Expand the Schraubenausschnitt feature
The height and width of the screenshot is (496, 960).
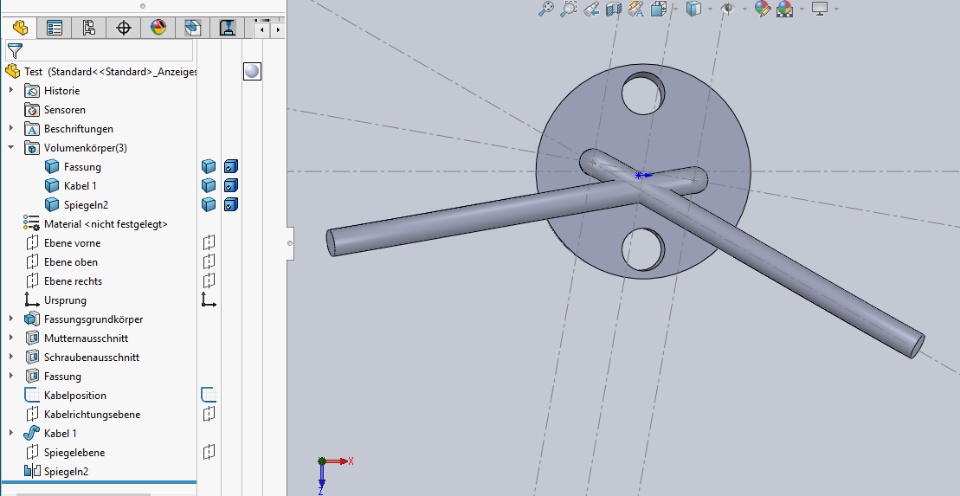click(x=10, y=356)
